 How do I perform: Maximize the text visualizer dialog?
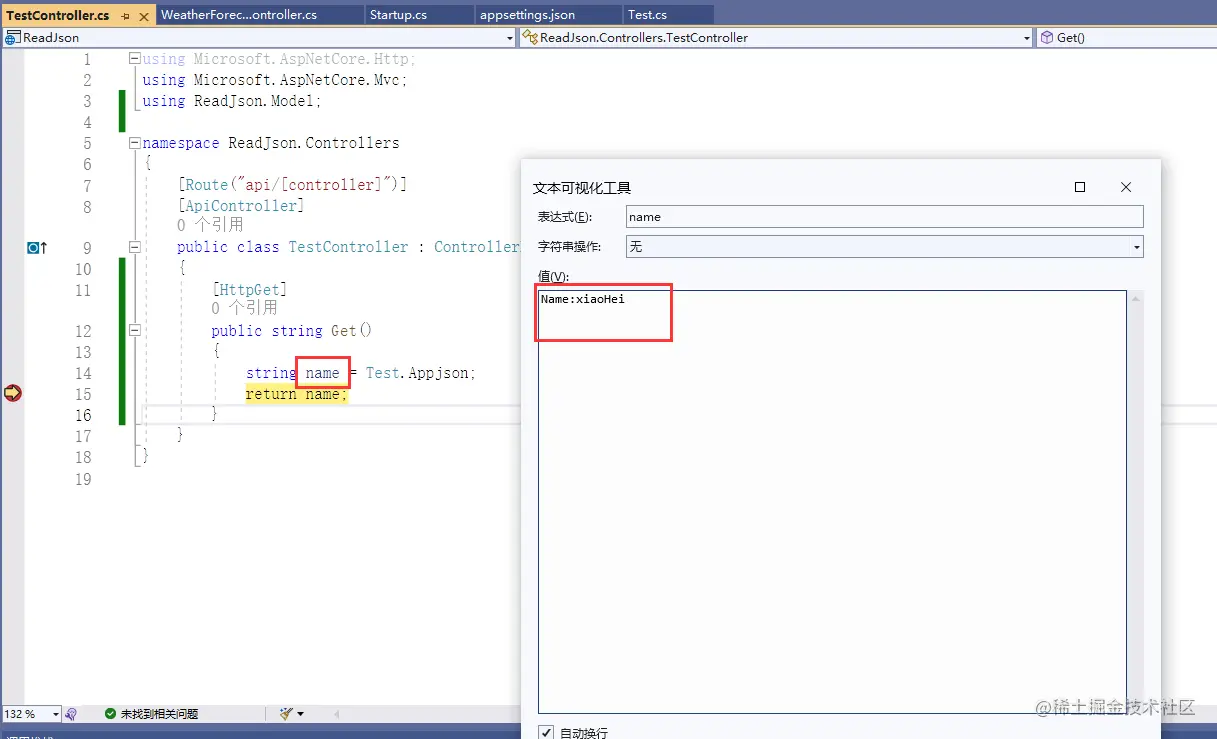point(1080,187)
